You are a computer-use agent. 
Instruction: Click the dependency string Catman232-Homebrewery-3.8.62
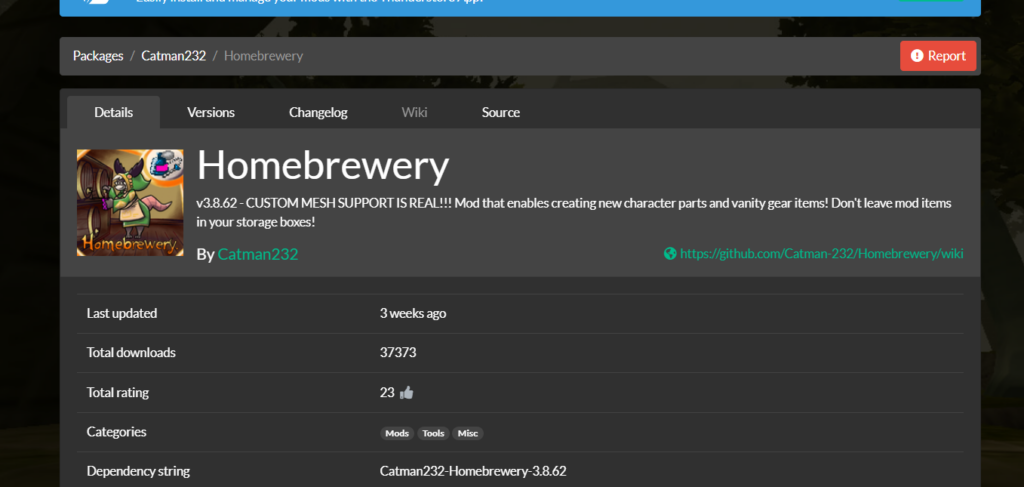pos(473,471)
